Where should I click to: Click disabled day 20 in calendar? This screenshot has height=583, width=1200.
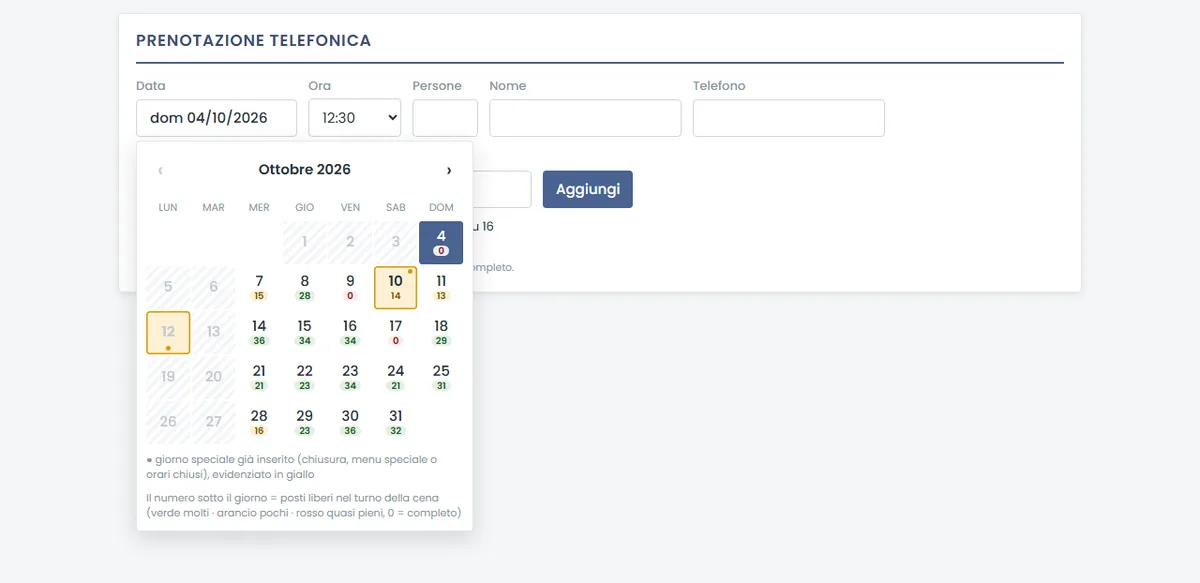coord(213,377)
